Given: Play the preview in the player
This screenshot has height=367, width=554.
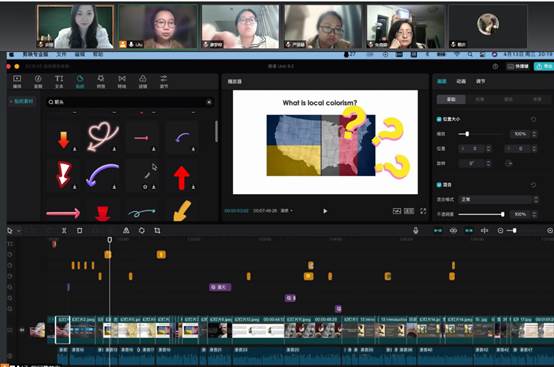Looking at the screenshot, I should click(325, 211).
